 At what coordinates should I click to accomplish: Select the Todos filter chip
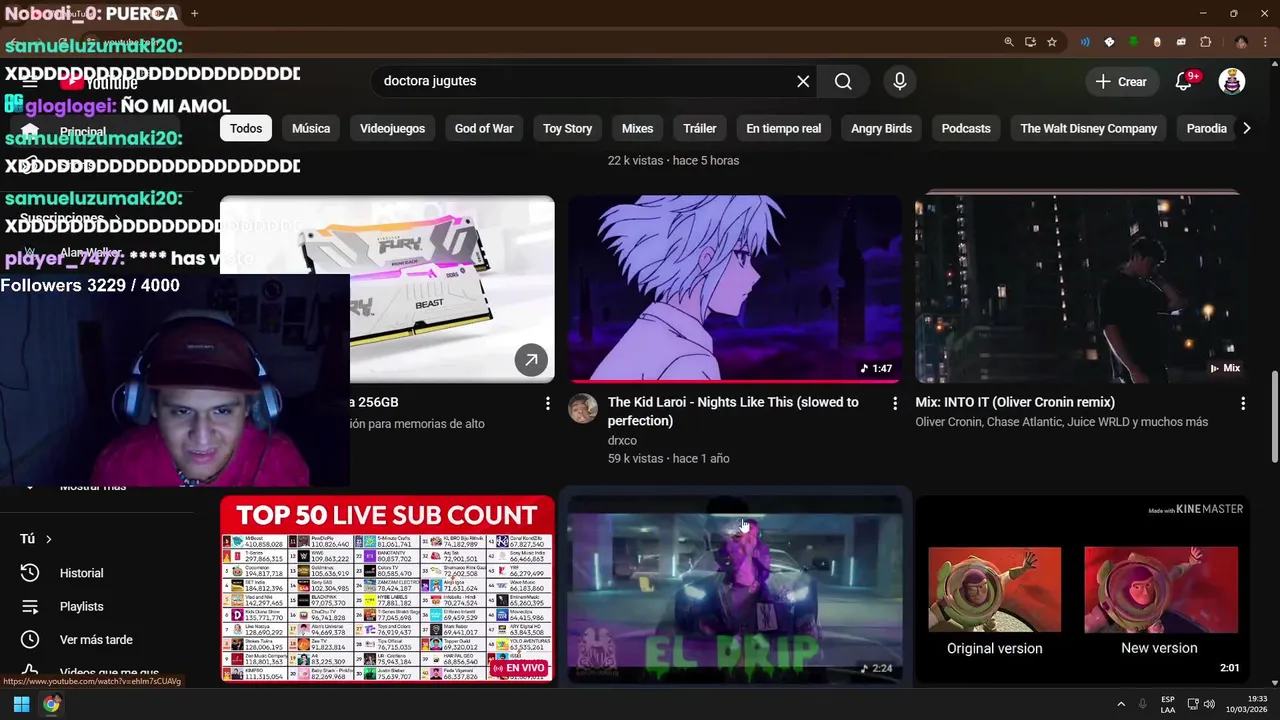(x=246, y=128)
